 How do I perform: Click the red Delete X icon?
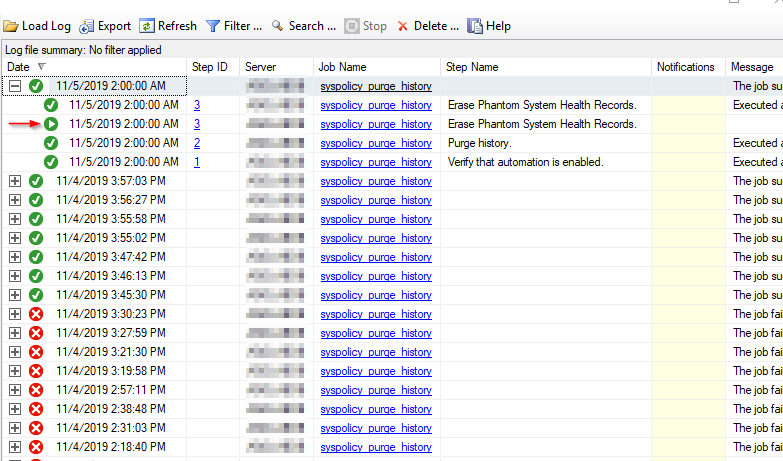coord(403,26)
